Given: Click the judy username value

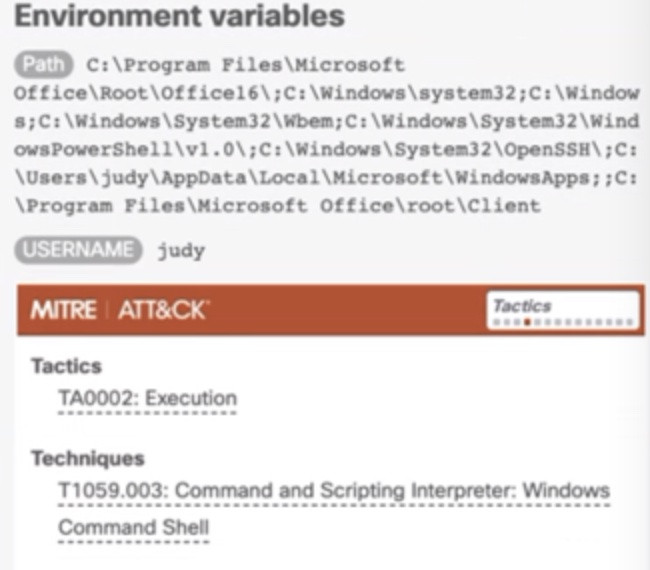Looking at the screenshot, I should [181, 251].
